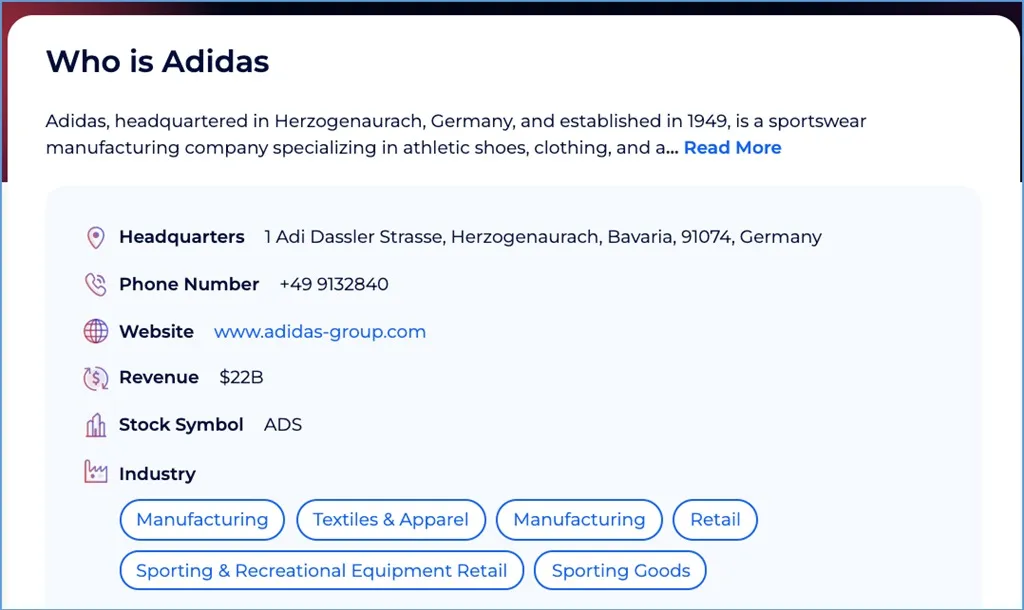Click the globe icon beside Website
1024x610 pixels.
point(95,331)
